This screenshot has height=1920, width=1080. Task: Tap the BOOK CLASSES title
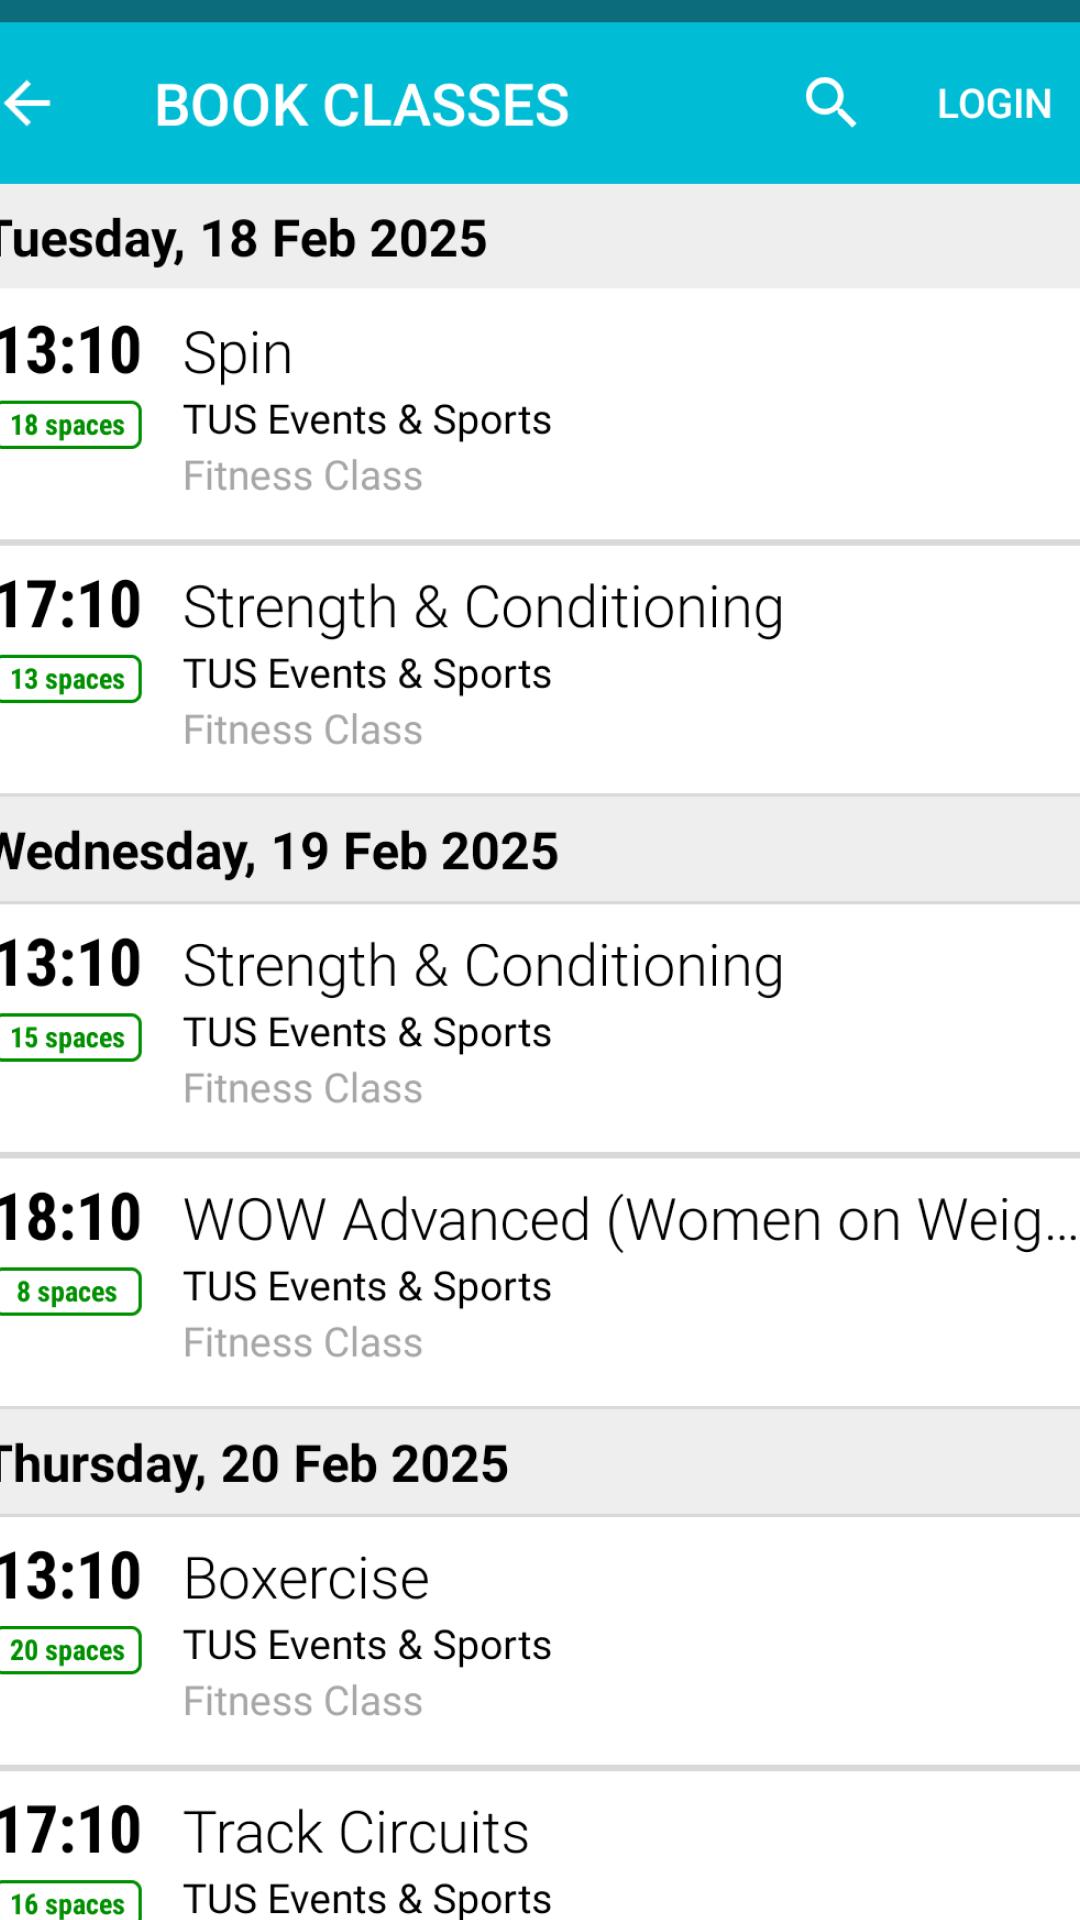[362, 105]
